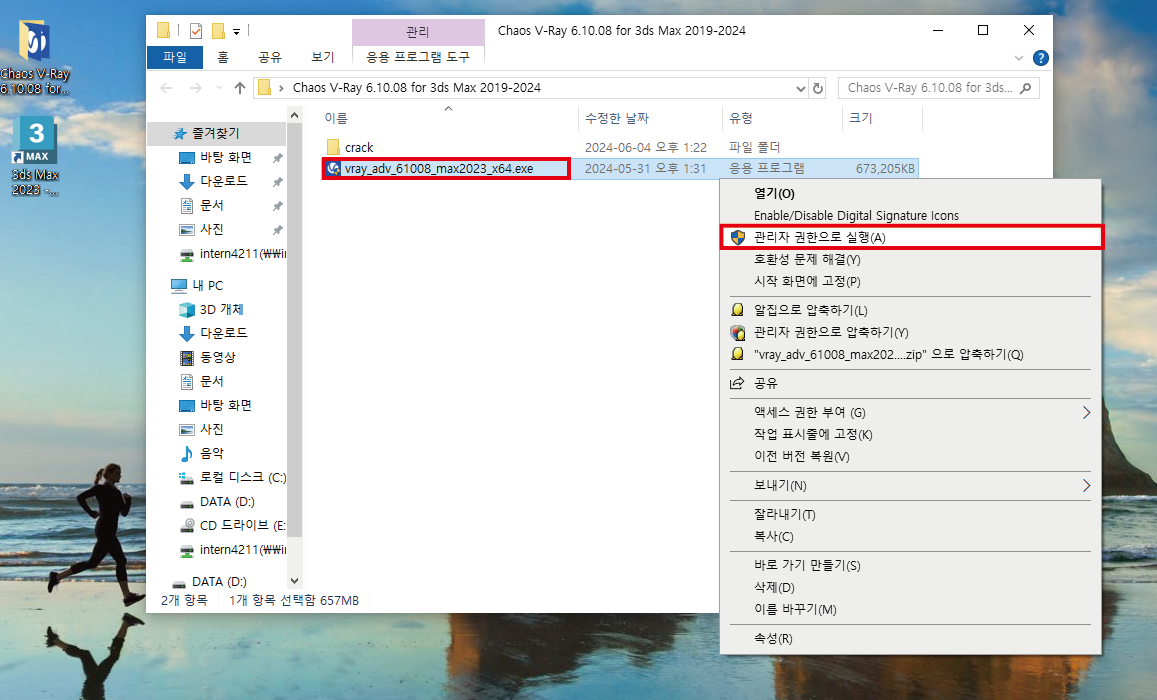Select 문서 under 내 PC
Image resolution: width=1157 pixels, height=700 pixels.
(212, 381)
